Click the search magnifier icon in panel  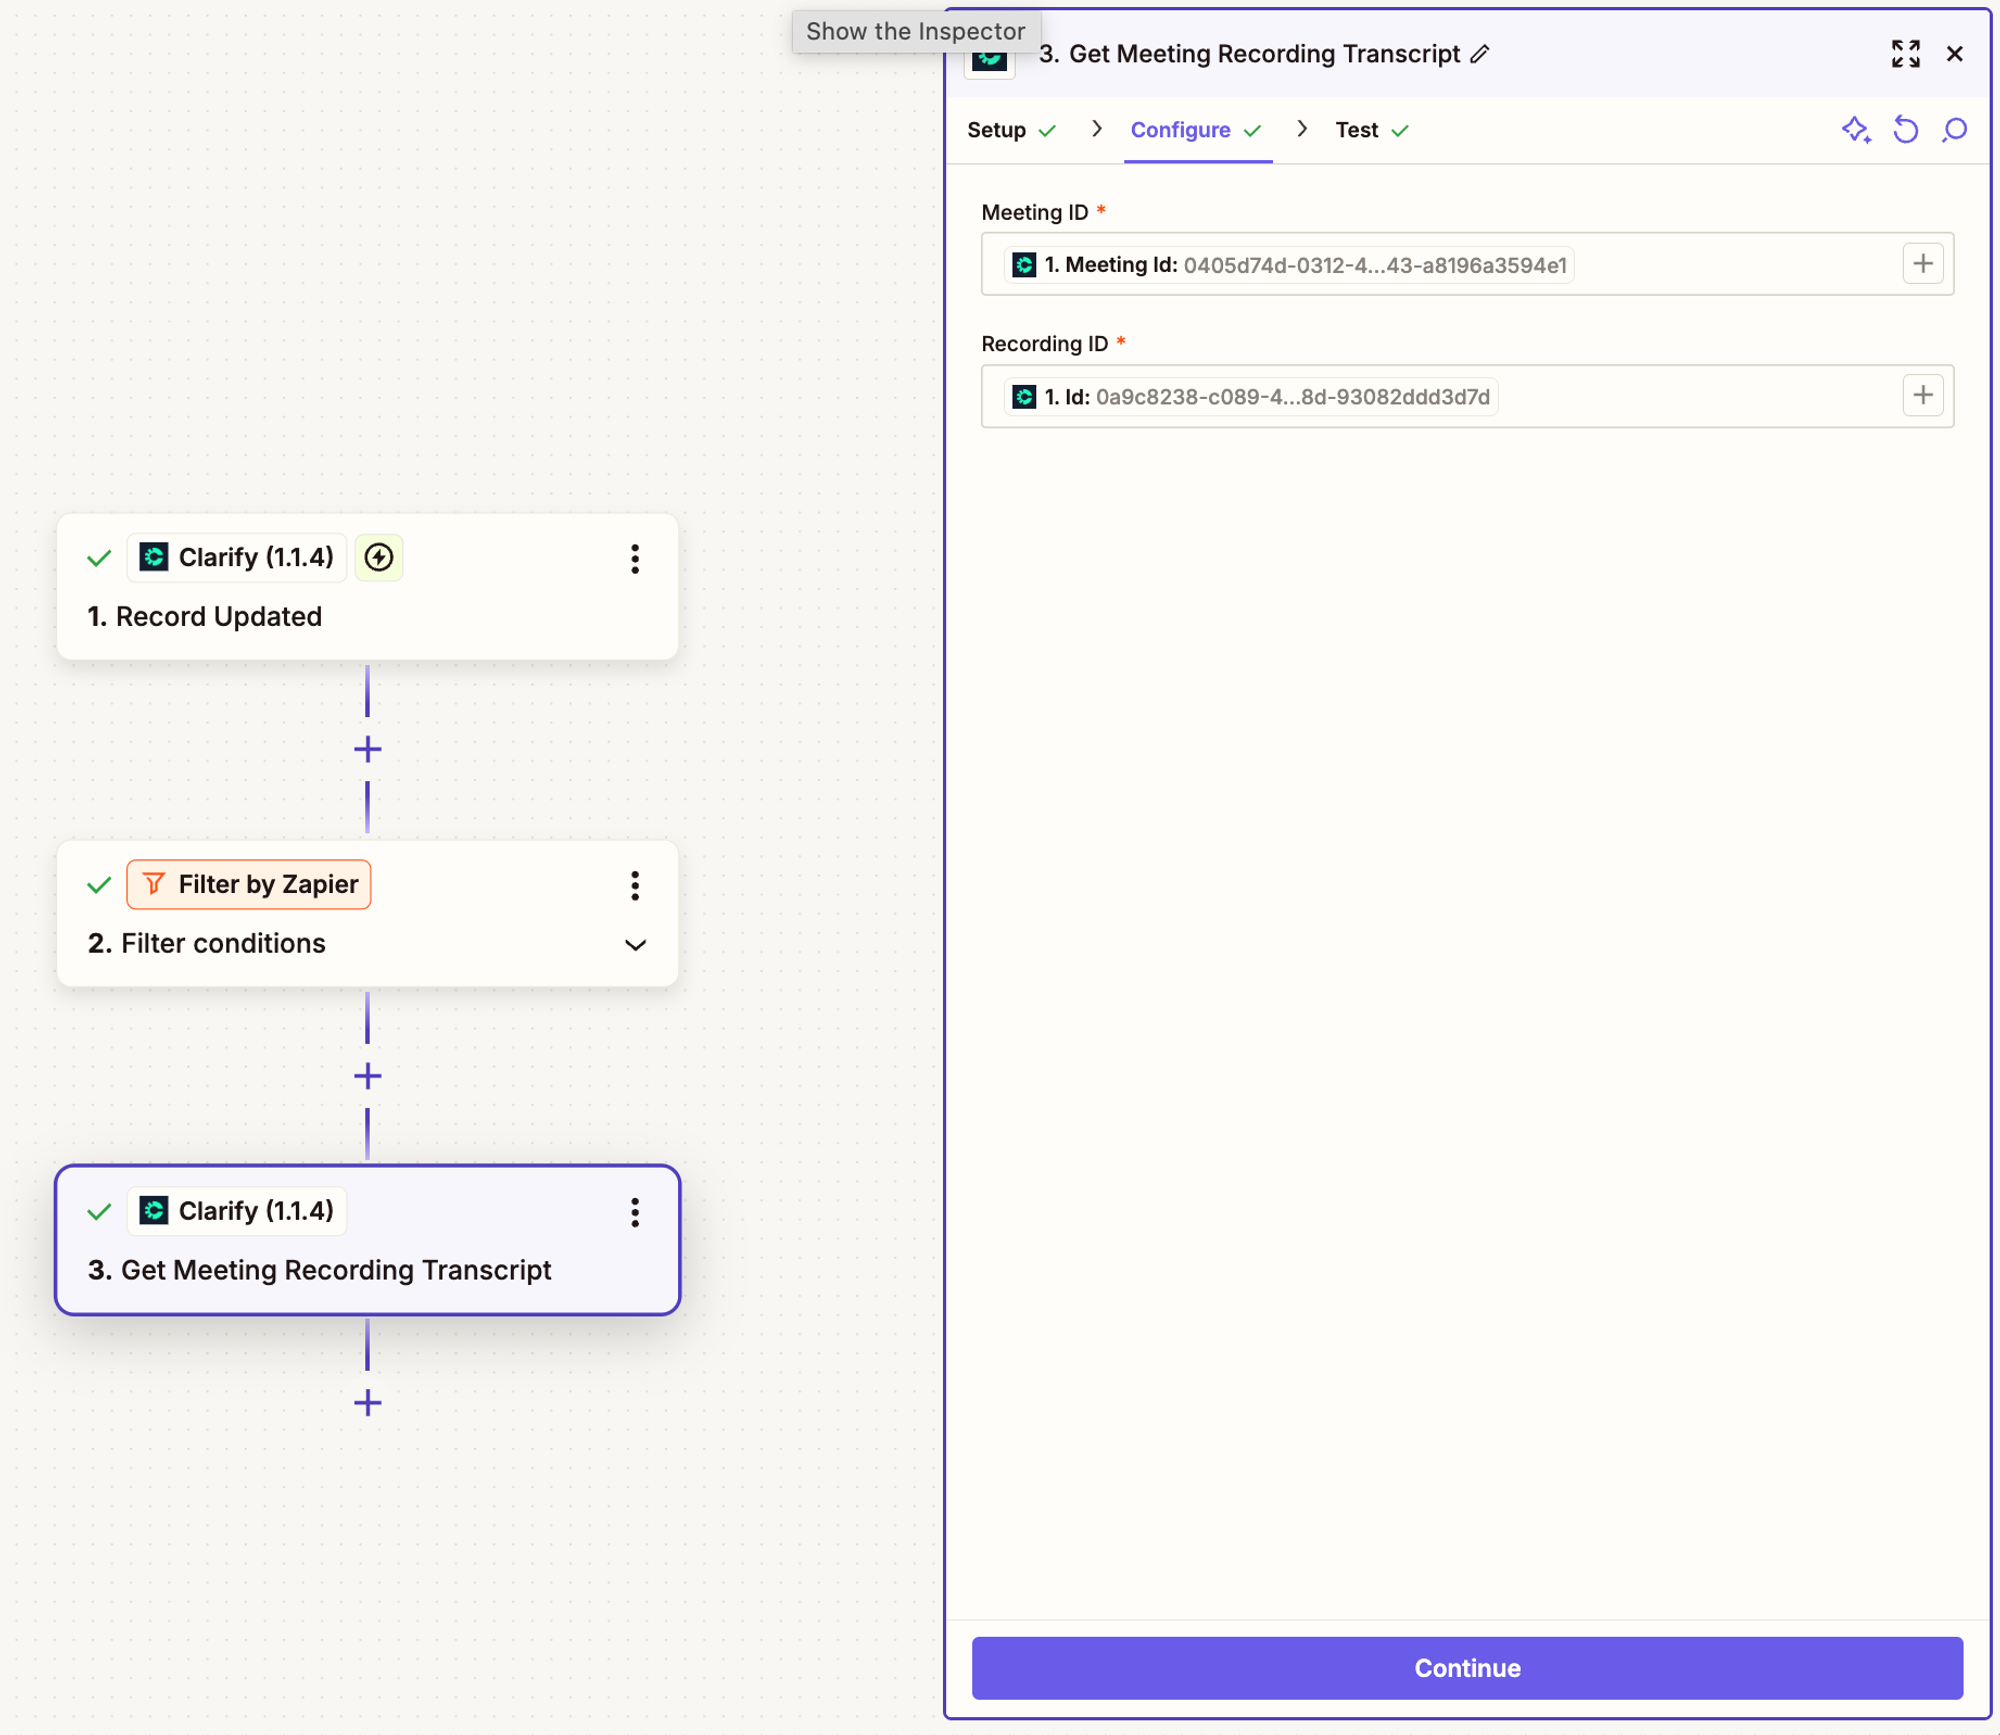(1955, 130)
